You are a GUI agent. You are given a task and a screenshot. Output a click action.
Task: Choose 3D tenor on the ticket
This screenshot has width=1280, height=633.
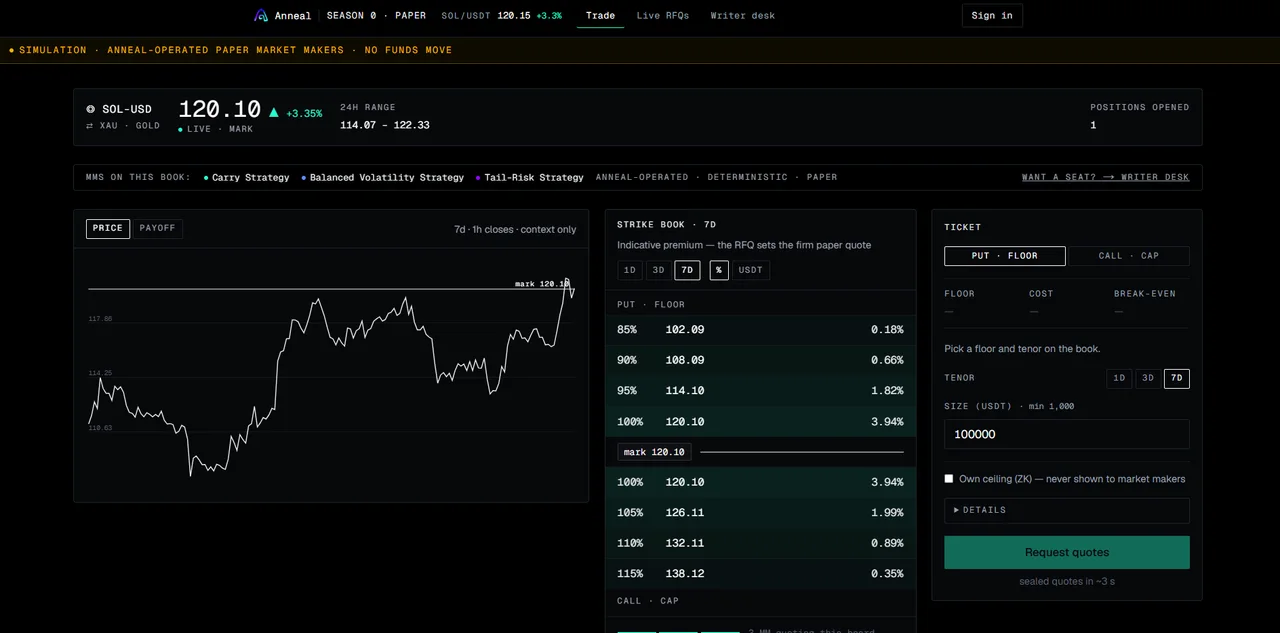[1148, 378]
